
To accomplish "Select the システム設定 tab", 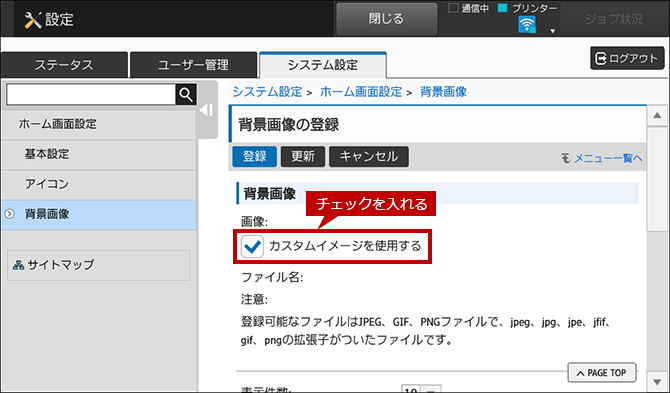I will pos(323,65).
